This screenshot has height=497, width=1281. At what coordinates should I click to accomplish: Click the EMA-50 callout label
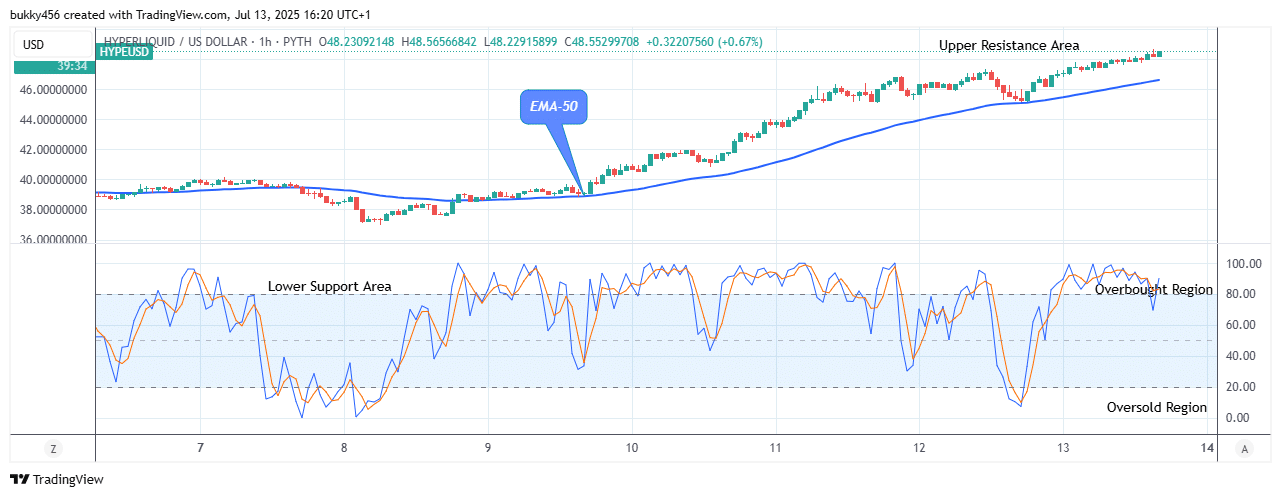point(553,106)
